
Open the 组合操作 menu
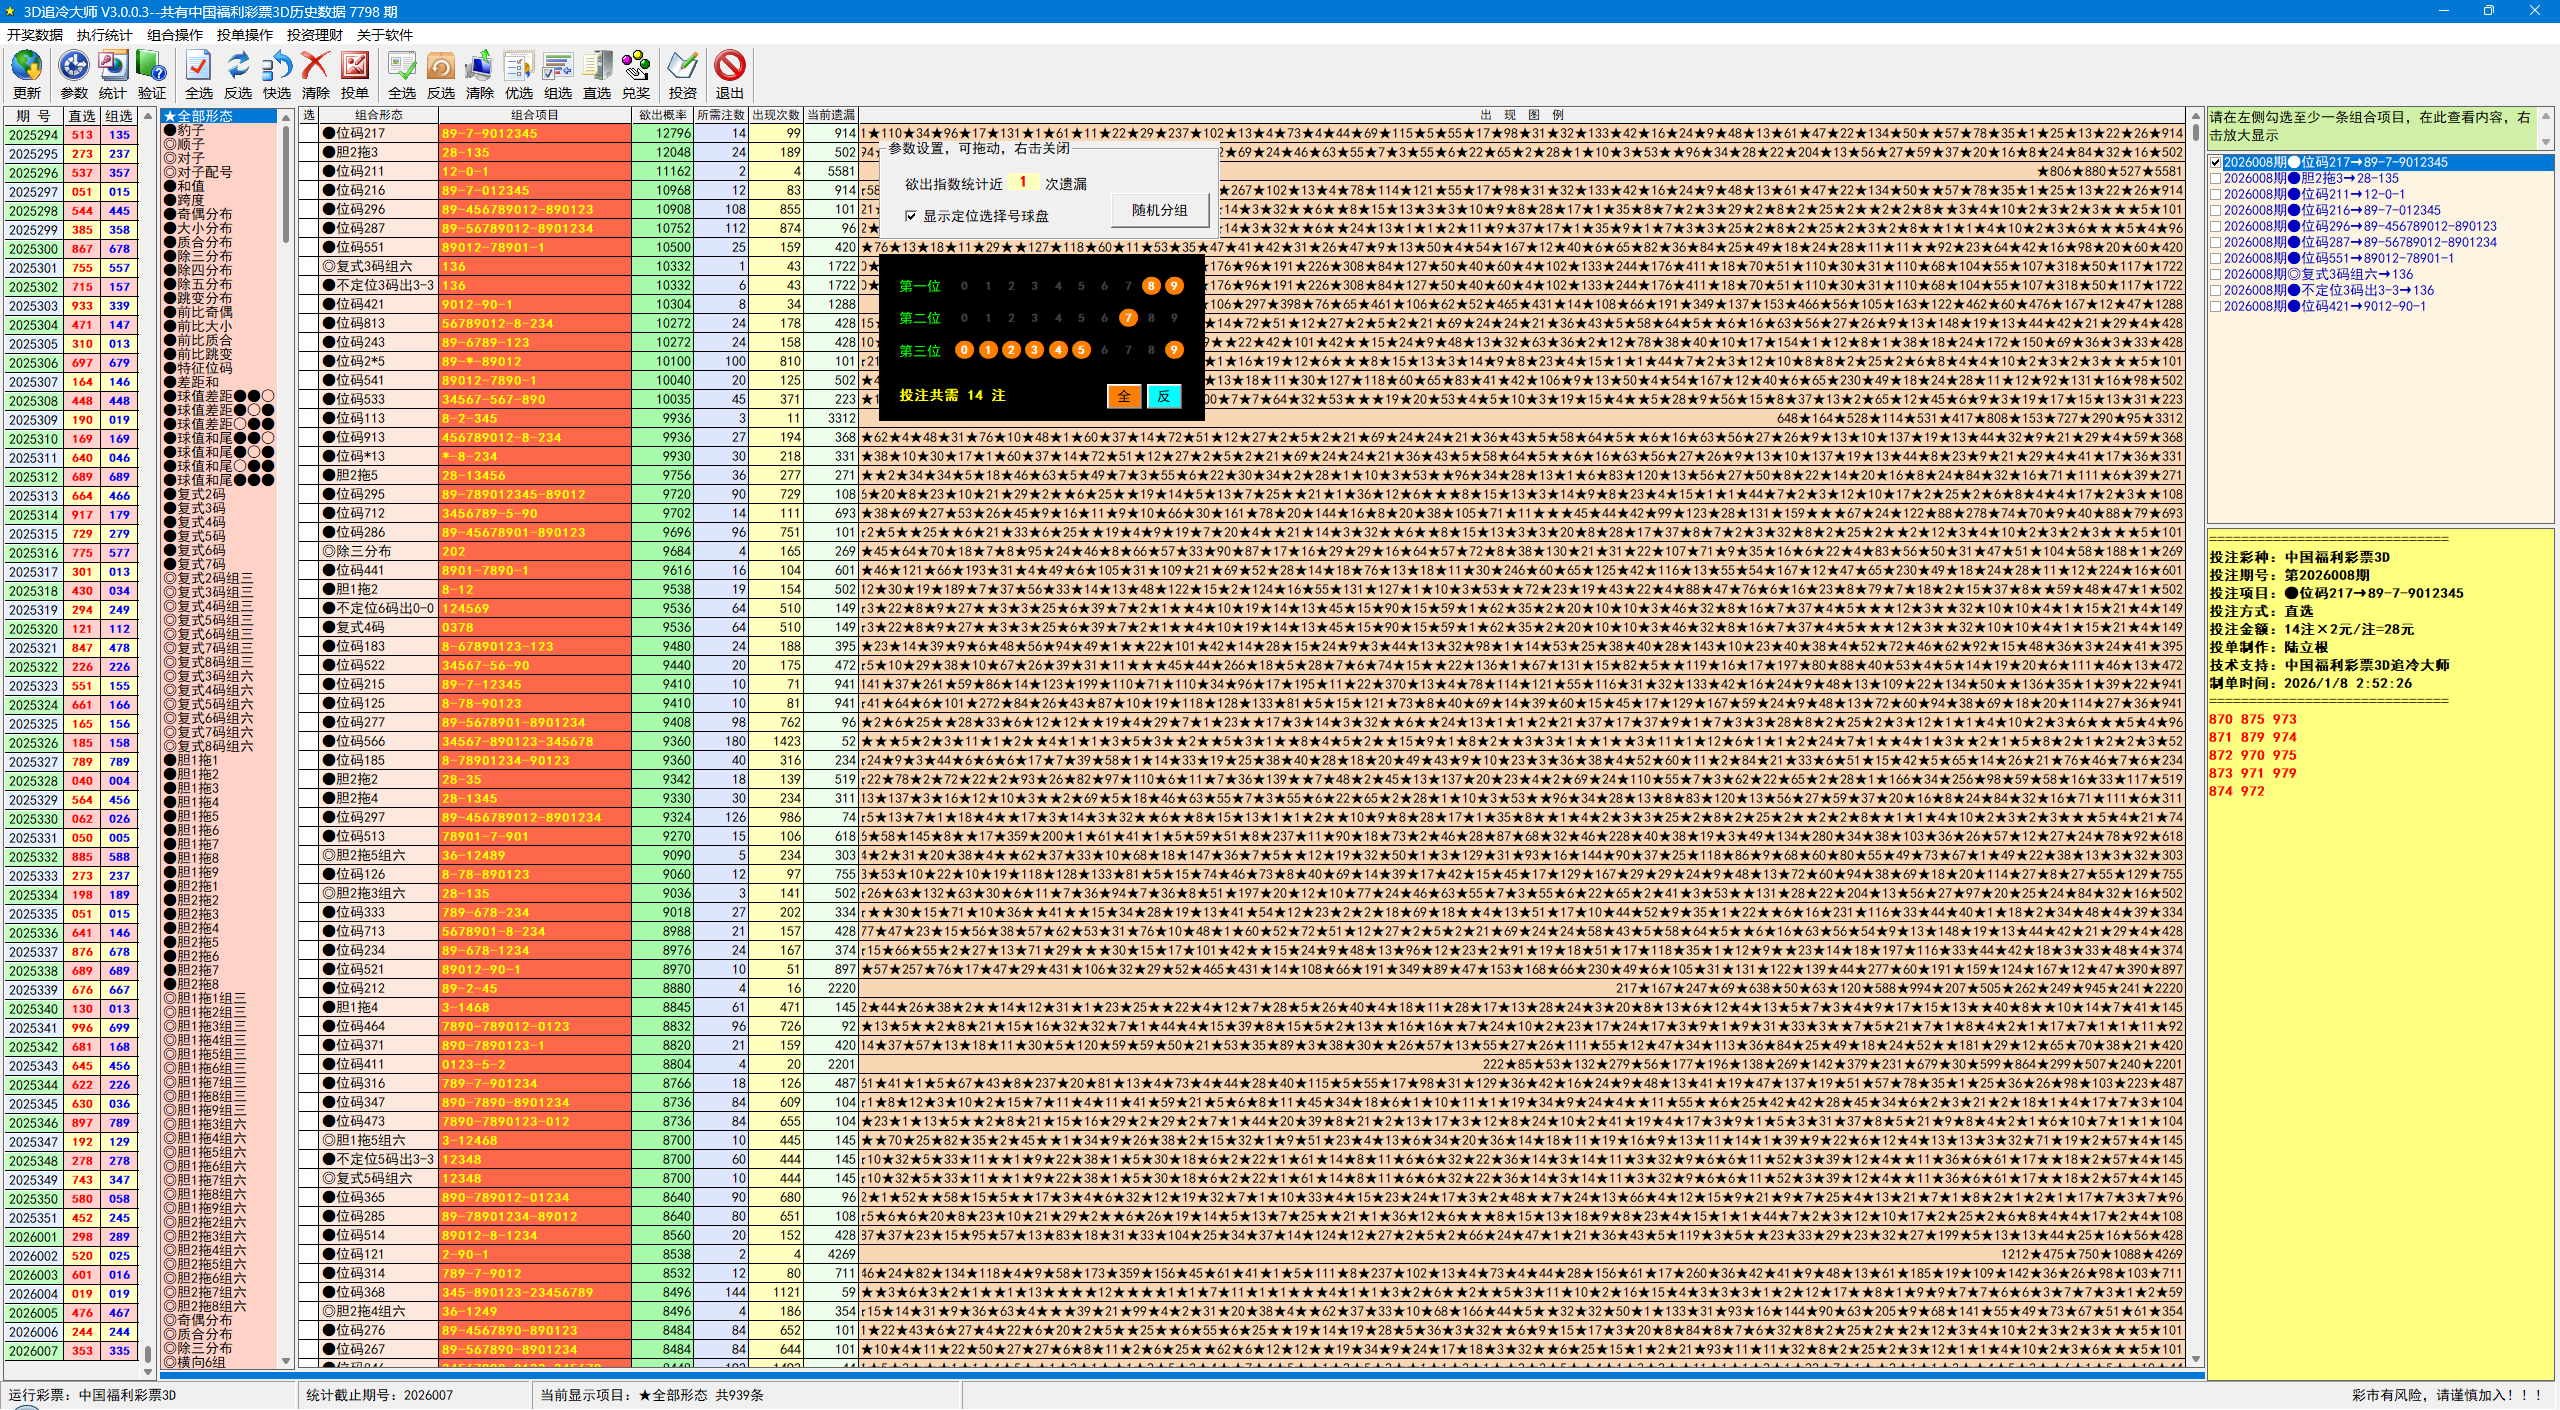tap(174, 35)
